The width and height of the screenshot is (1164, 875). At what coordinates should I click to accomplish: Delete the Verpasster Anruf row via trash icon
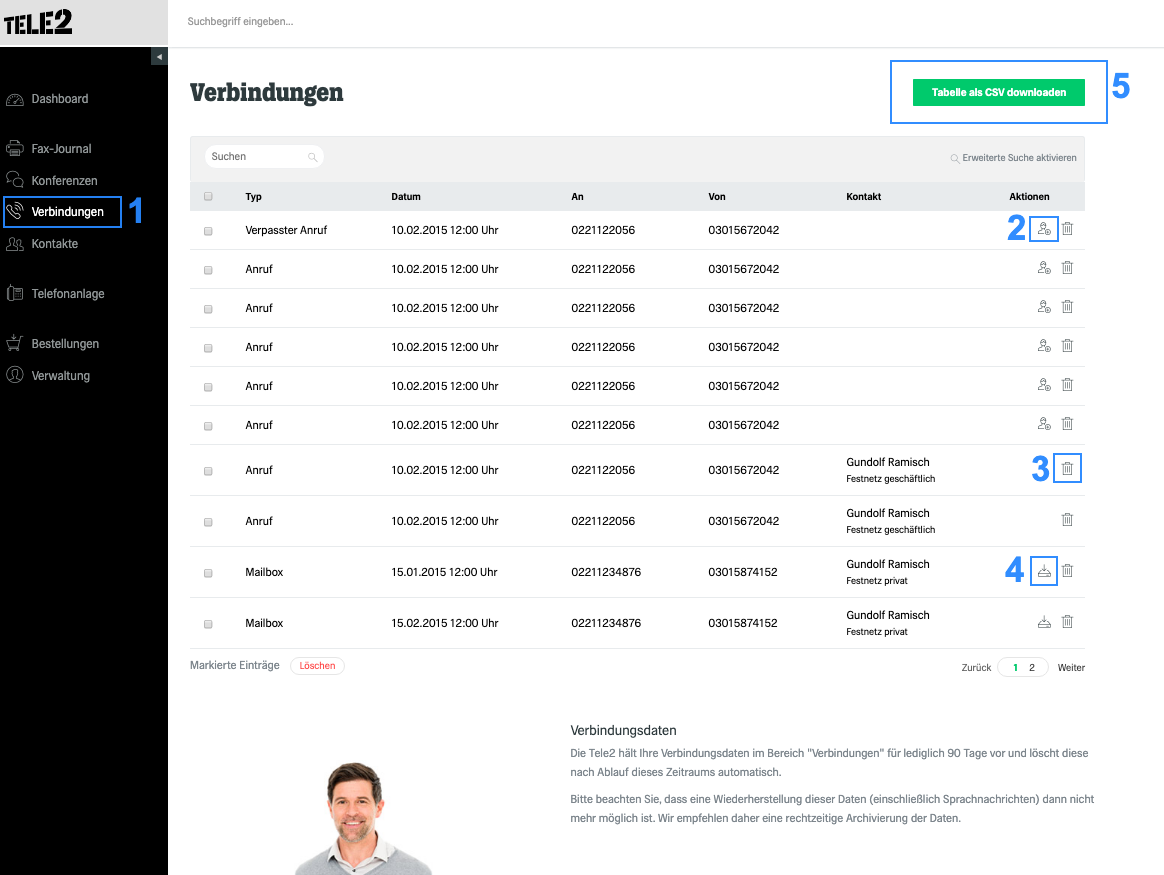click(x=1067, y=229)
